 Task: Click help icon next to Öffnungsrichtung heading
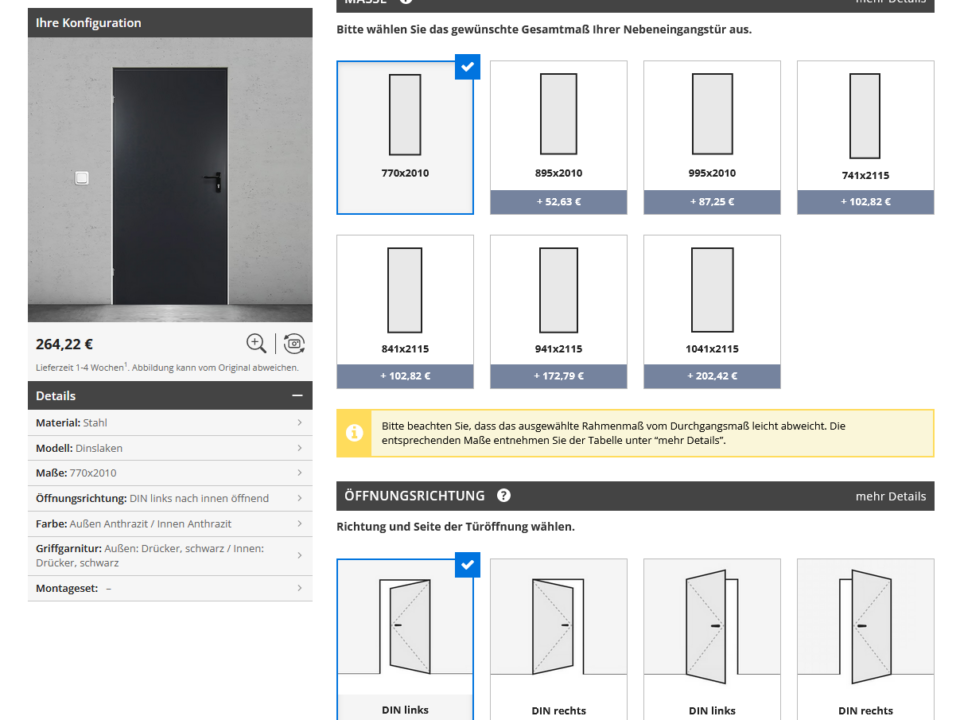pyautogui.click(x=504, y=496)
